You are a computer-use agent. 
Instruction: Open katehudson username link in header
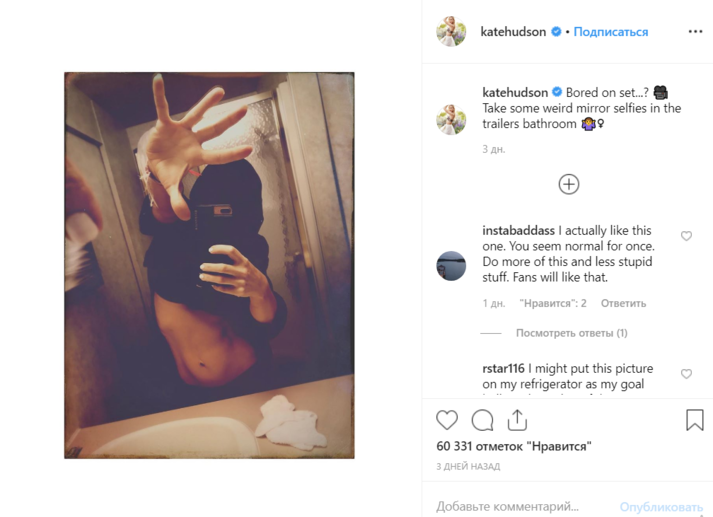pyautogui.click(x=513, y=32)
